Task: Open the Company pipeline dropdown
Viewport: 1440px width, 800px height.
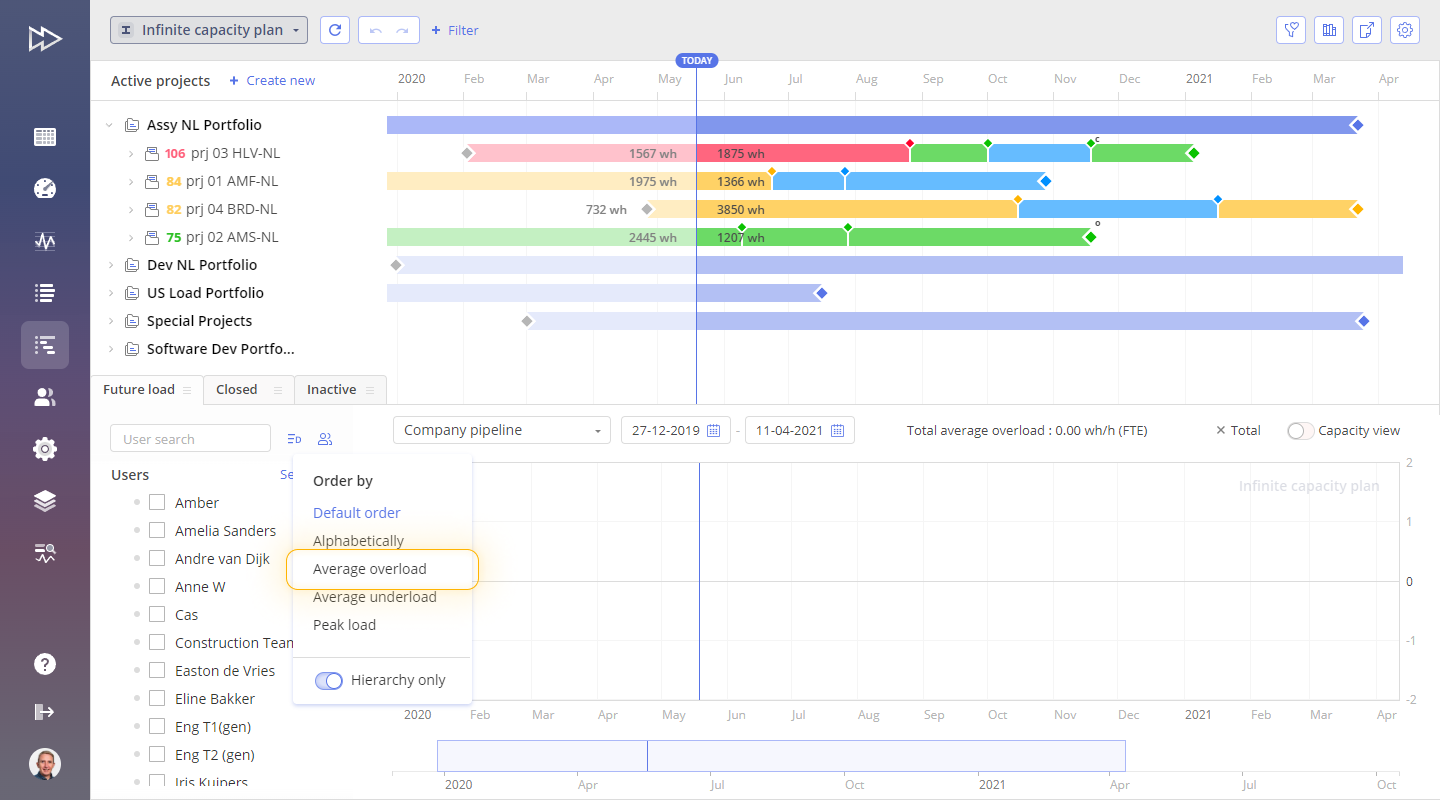Action: [x=502, y=430]
